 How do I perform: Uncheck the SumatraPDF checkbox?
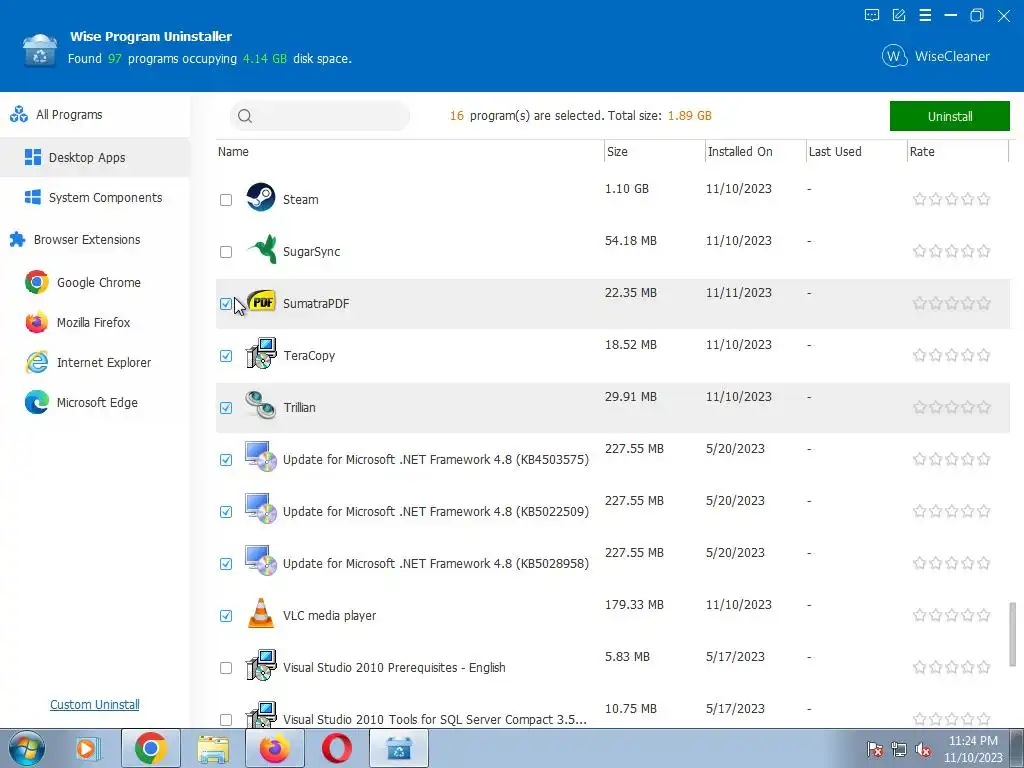click(226, 304)
